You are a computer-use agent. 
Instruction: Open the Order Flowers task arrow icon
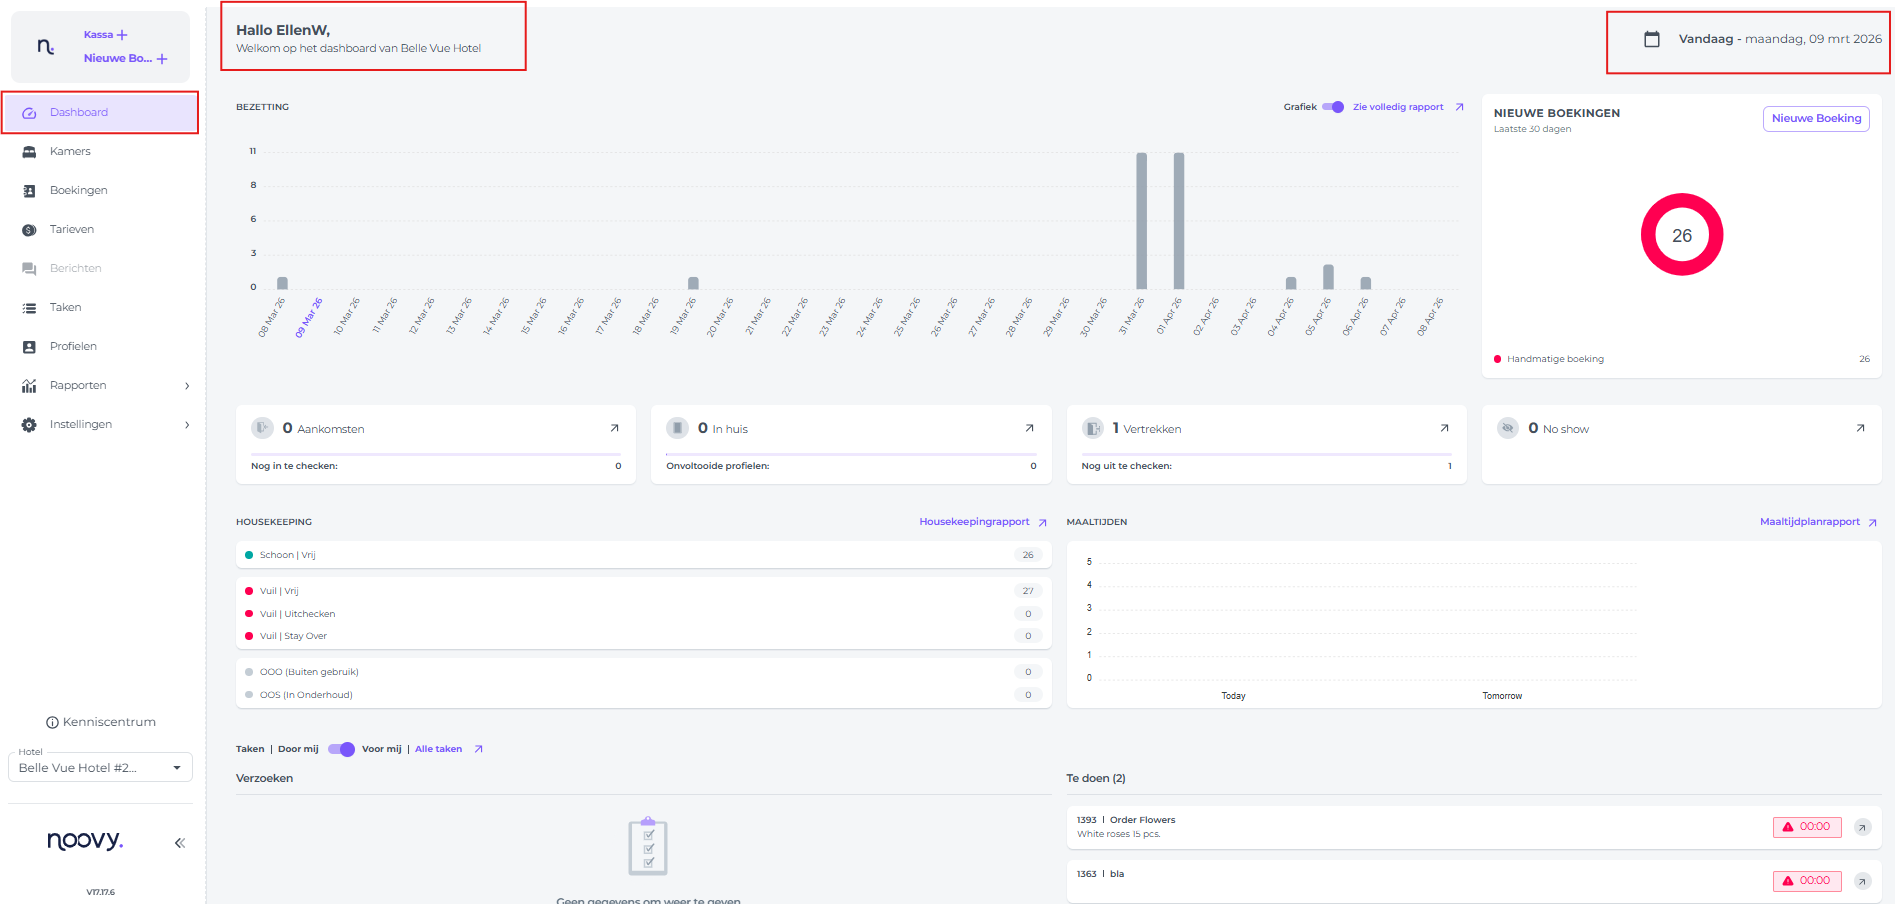tap(1862, 827)
